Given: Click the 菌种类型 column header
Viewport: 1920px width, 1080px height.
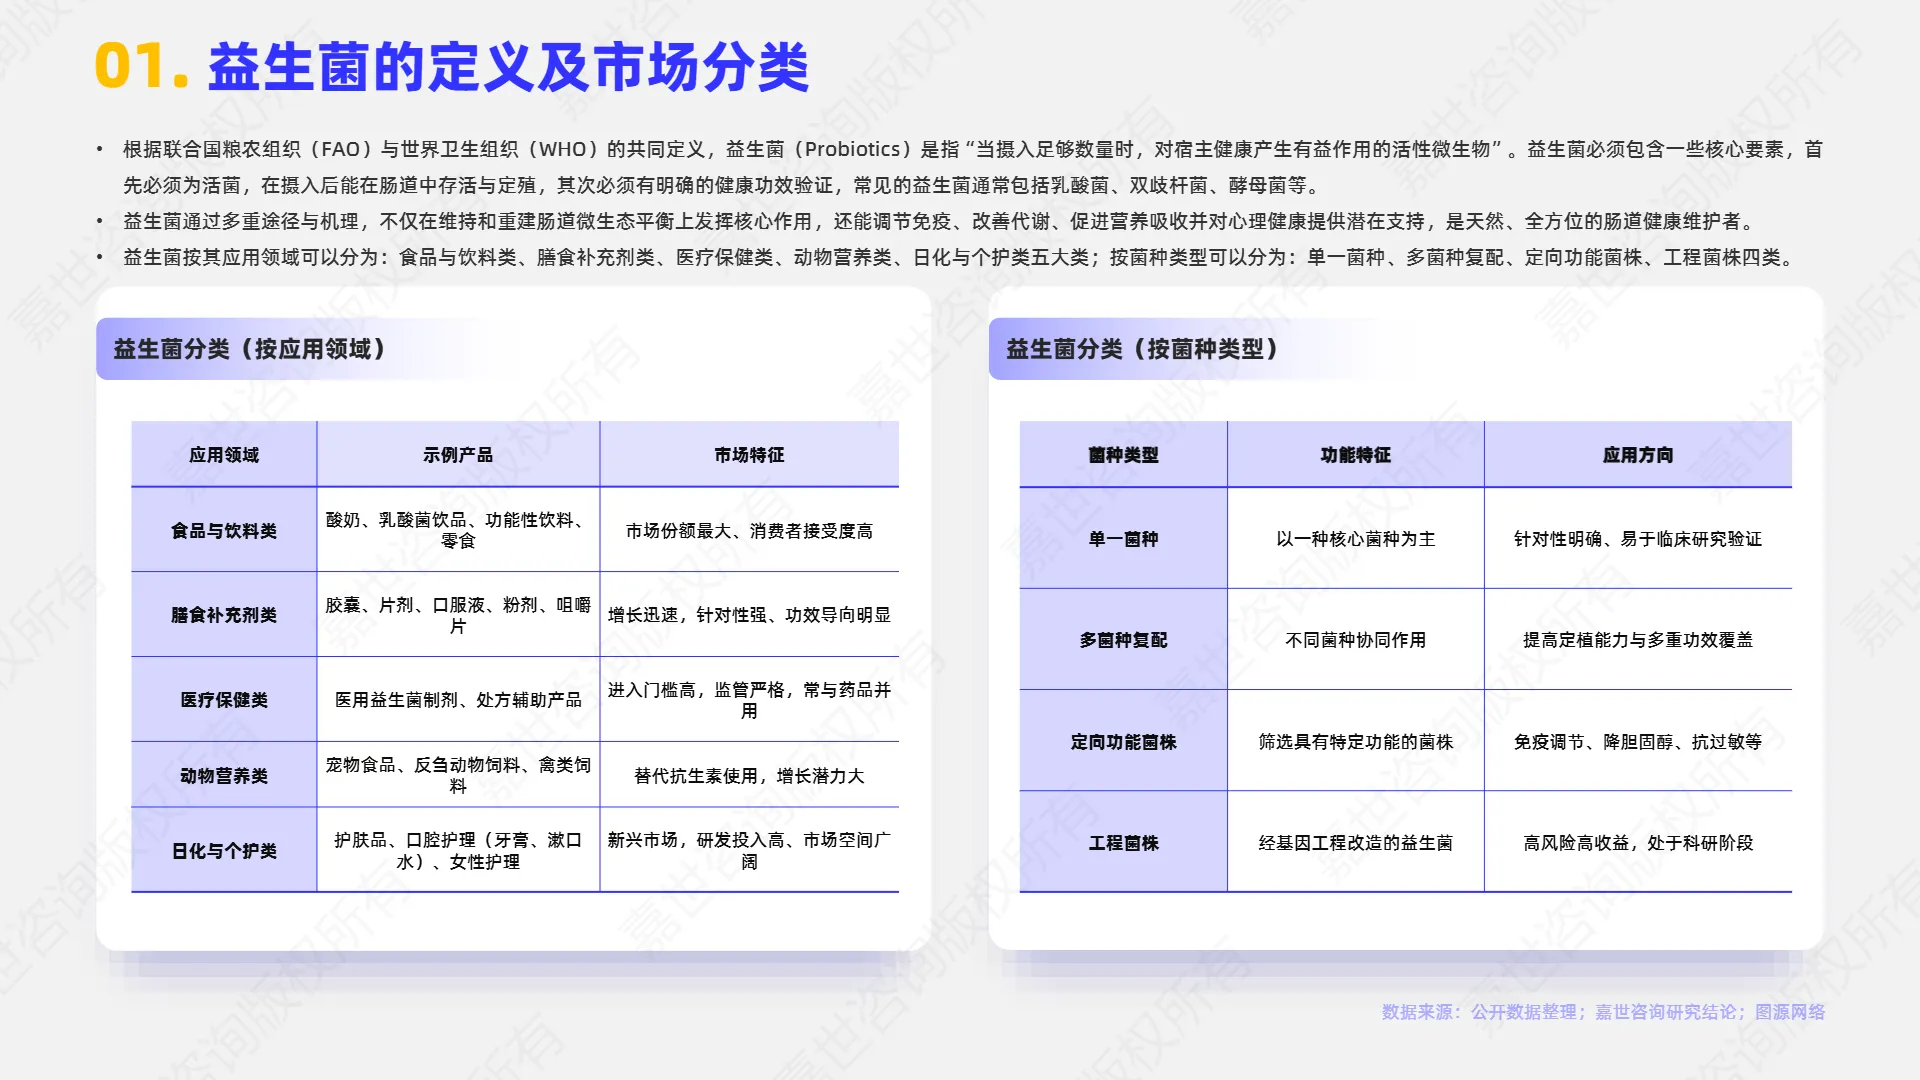Looking at the screenshot, I should (x=1122, y=453).
